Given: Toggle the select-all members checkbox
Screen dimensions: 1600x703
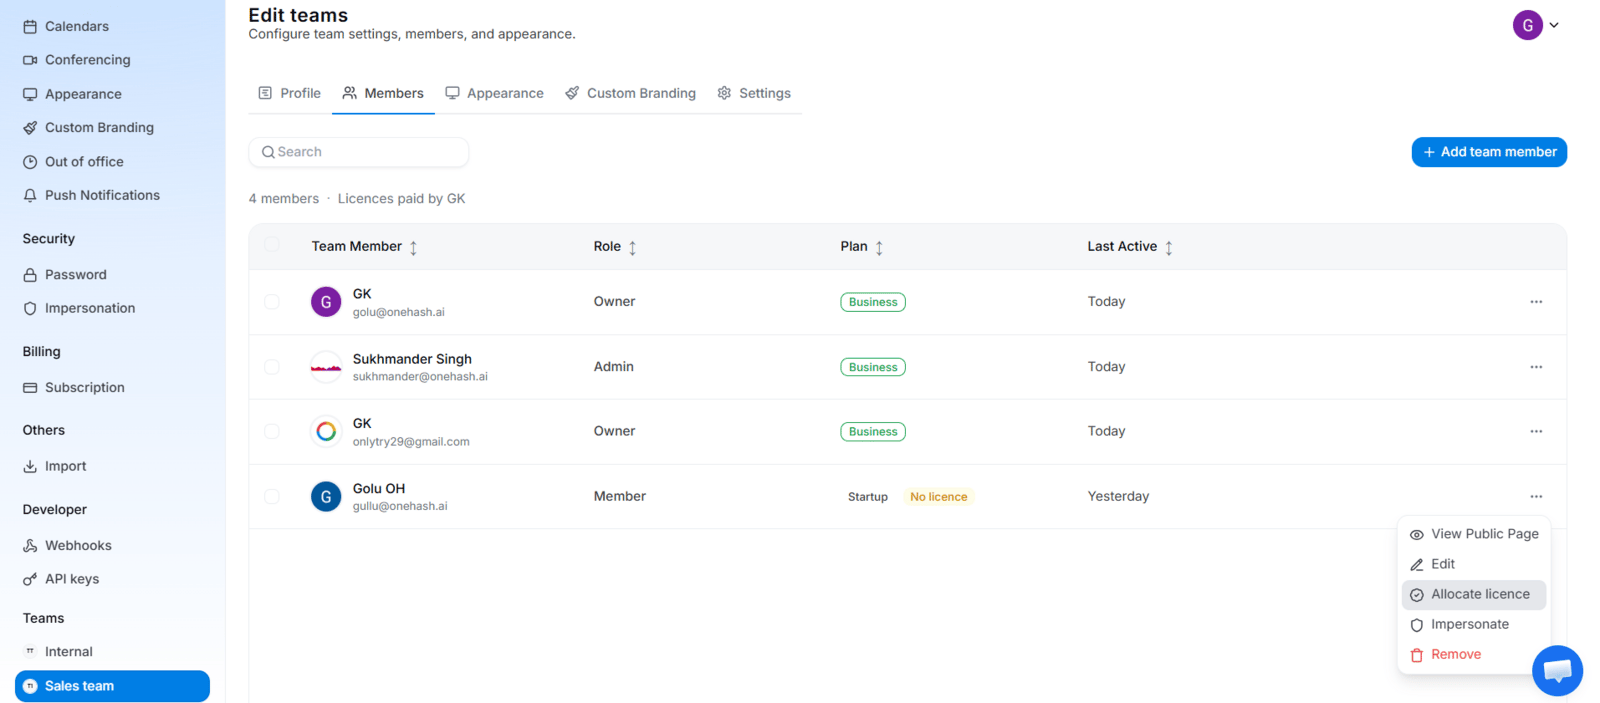Looking at the screenshot, I should [x=272, y=245].
